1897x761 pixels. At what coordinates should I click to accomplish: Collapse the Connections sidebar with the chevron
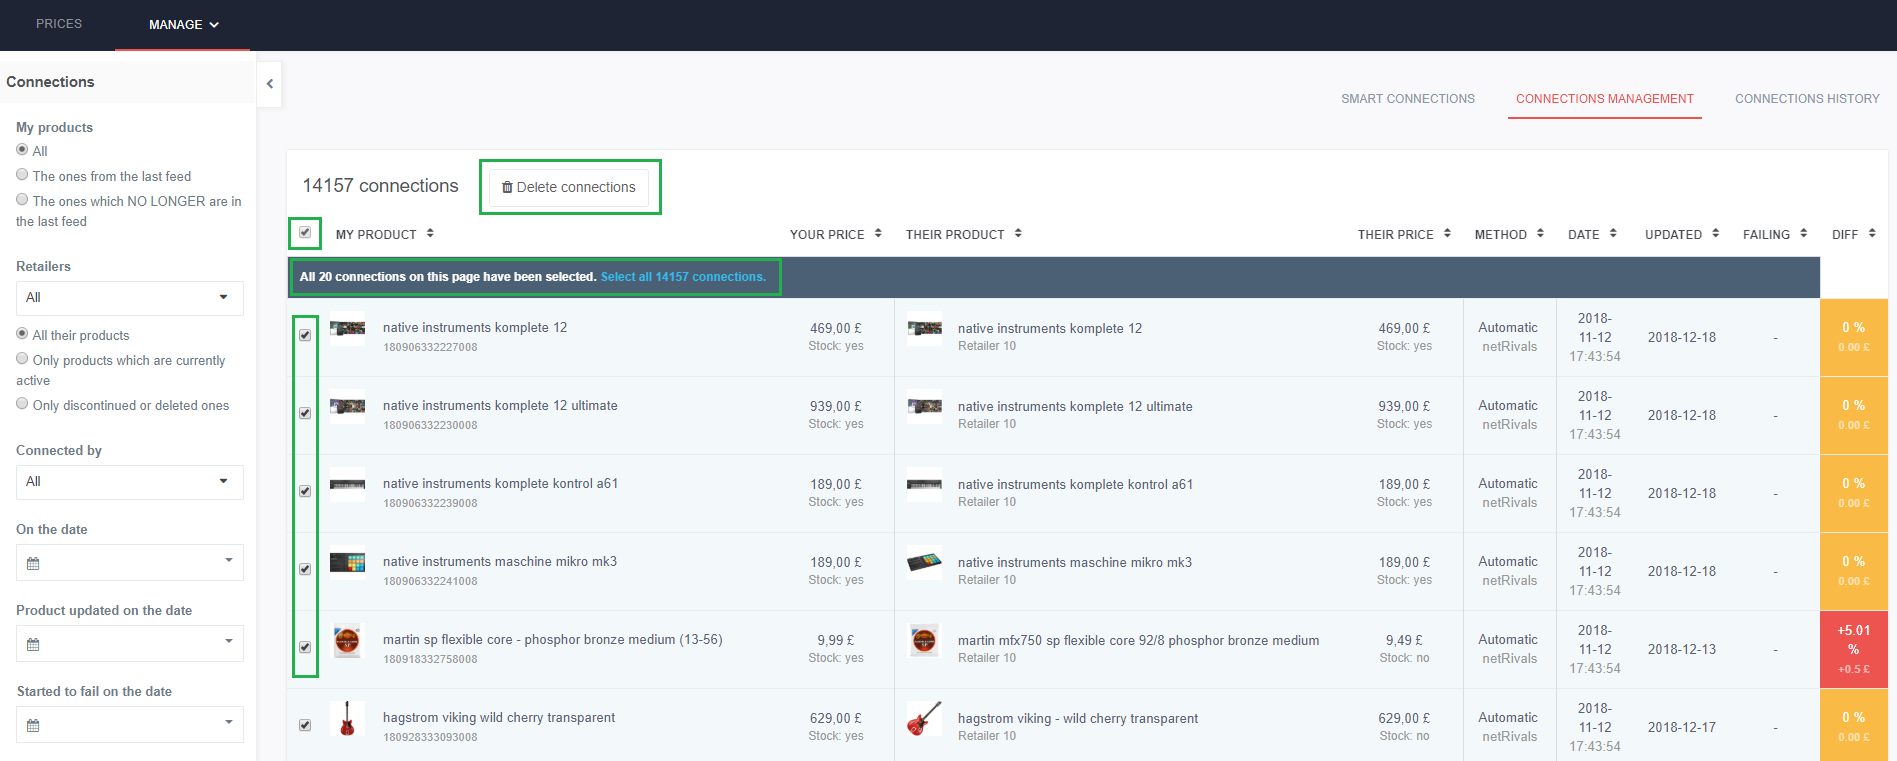click(270, 84)
